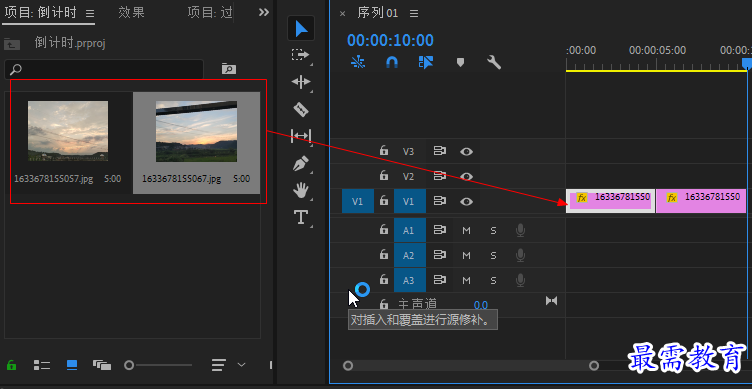Mute the A3 track
The image size is (752, 389).
466,281
